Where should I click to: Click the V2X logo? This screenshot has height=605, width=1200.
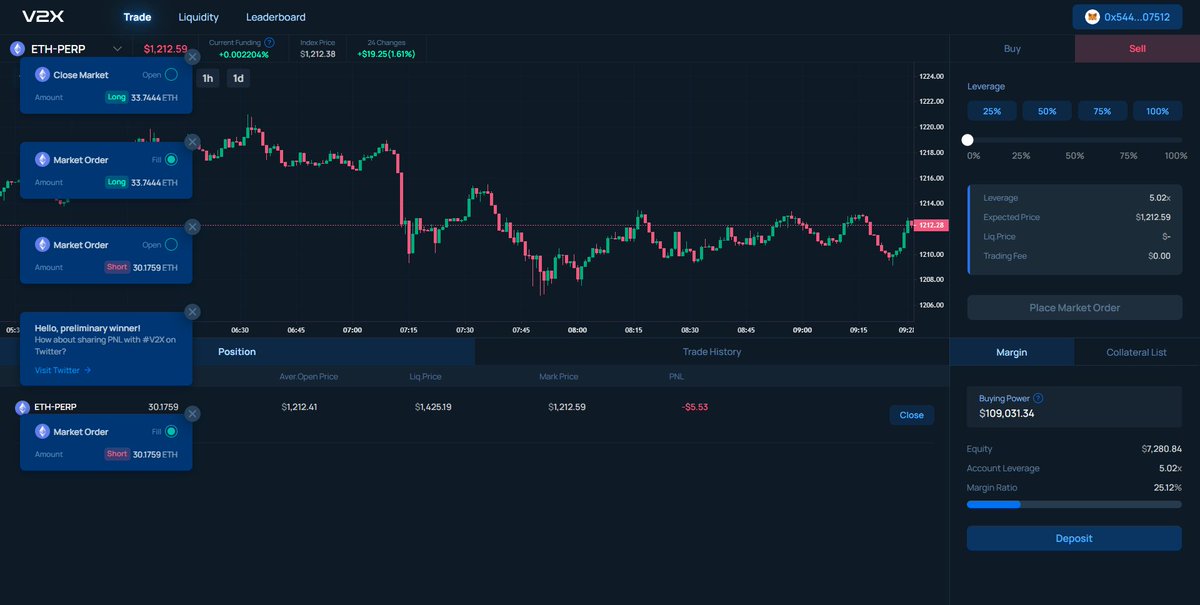point(43,17)
